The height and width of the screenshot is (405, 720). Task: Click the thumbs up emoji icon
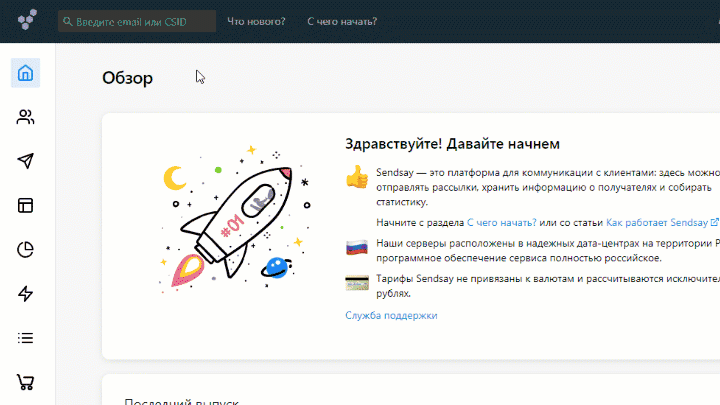pyautogui.click(x=356, y=177)
